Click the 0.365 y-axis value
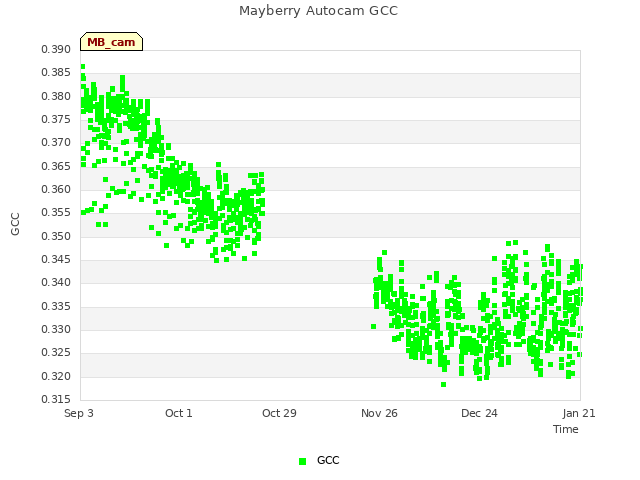Image resolution: width=640 pixels, height=480 pixels. (56, 167)
